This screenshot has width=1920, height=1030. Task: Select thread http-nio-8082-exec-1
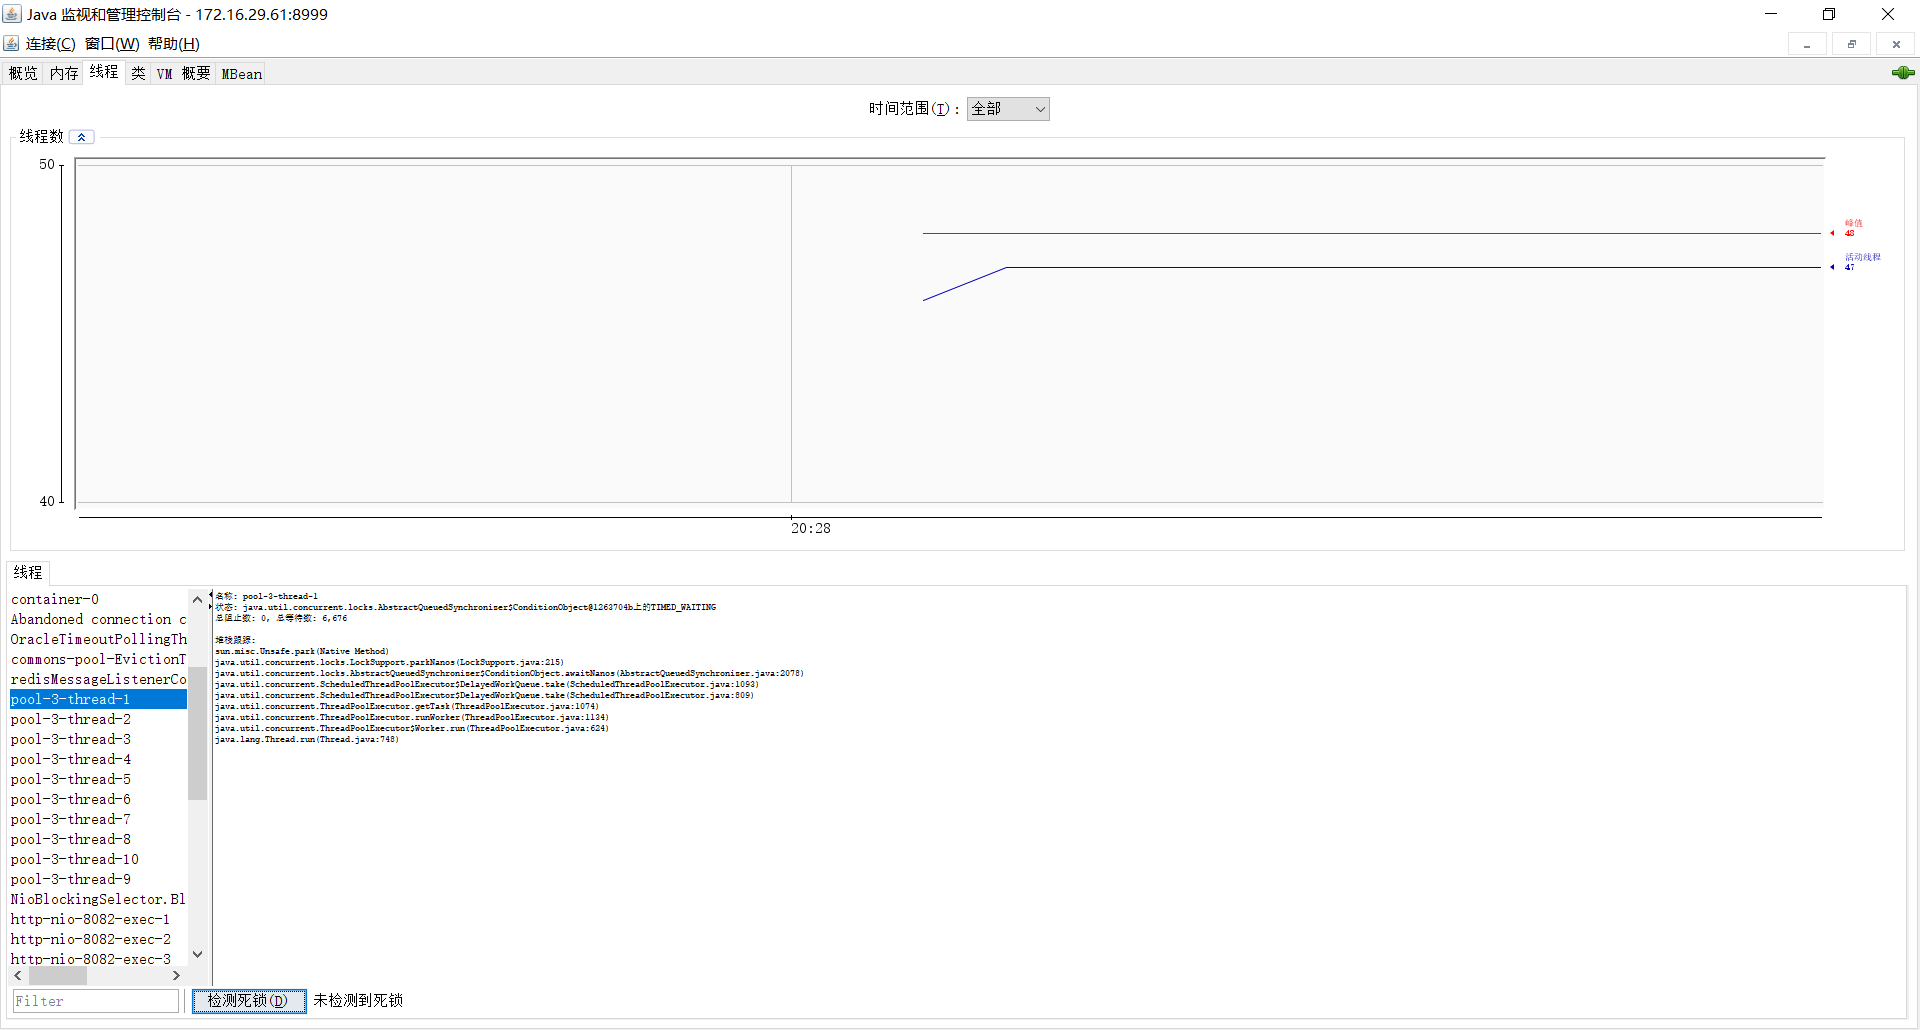click(98, 919)
